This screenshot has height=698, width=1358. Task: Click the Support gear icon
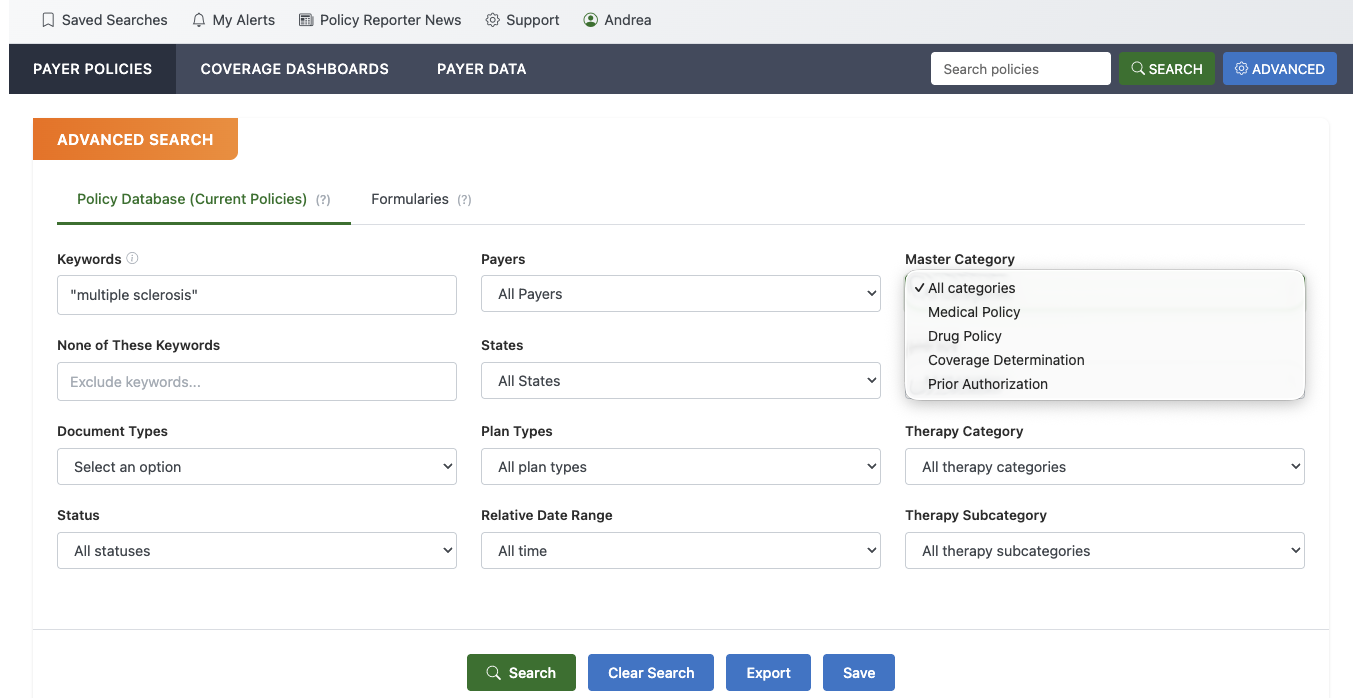point(491,19)
